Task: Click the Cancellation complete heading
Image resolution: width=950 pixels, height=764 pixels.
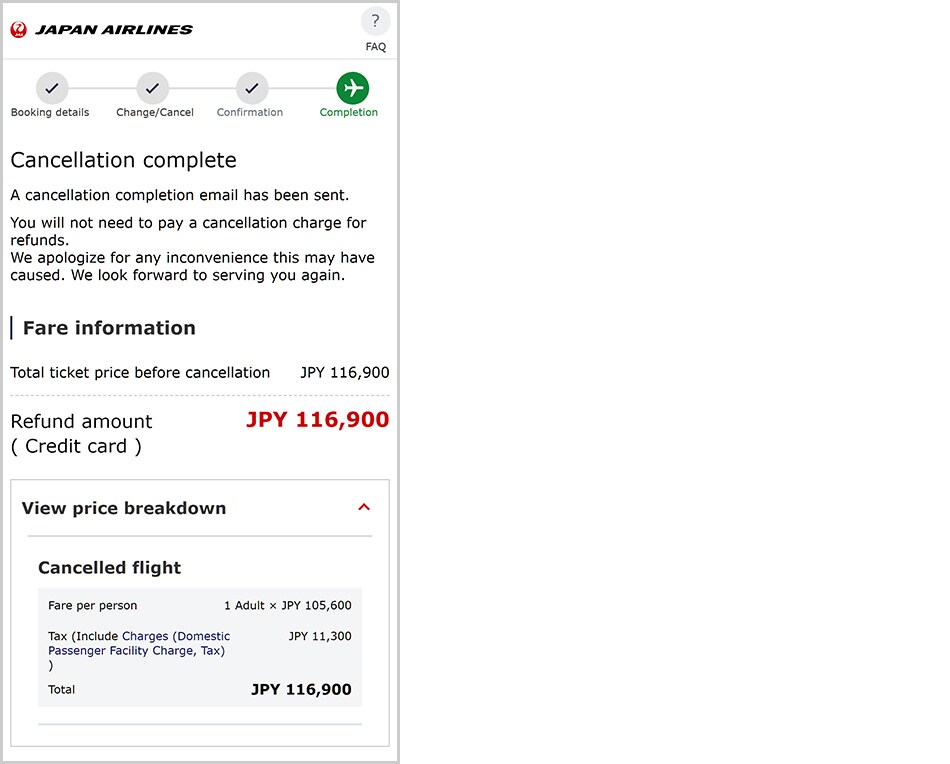Action: pos(123,160)
